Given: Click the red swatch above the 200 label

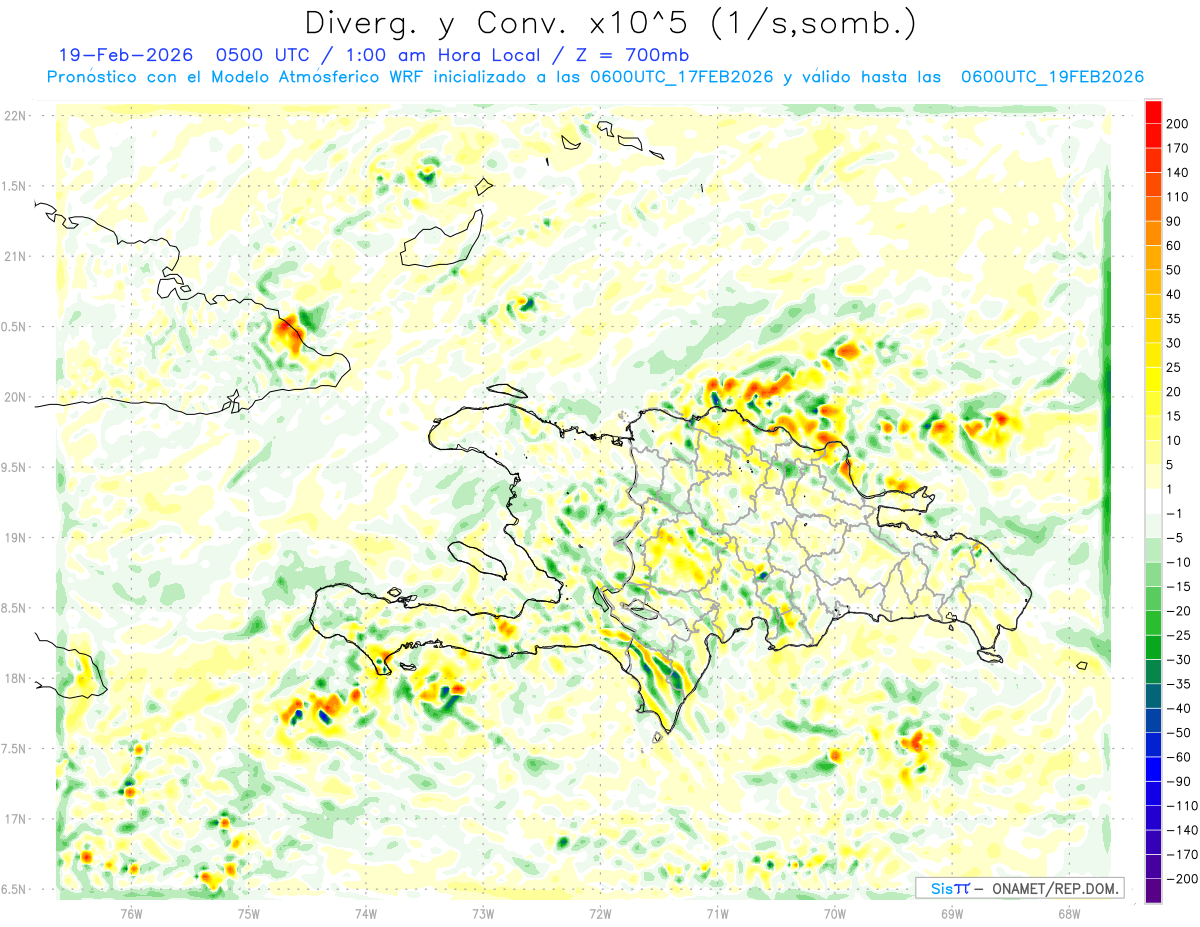Looking at the screenshot, I should pyautogui.click(x=1153, y=112).
